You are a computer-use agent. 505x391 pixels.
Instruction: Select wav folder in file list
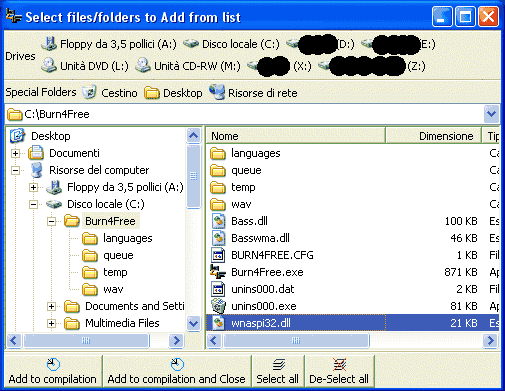coord(241,204)
